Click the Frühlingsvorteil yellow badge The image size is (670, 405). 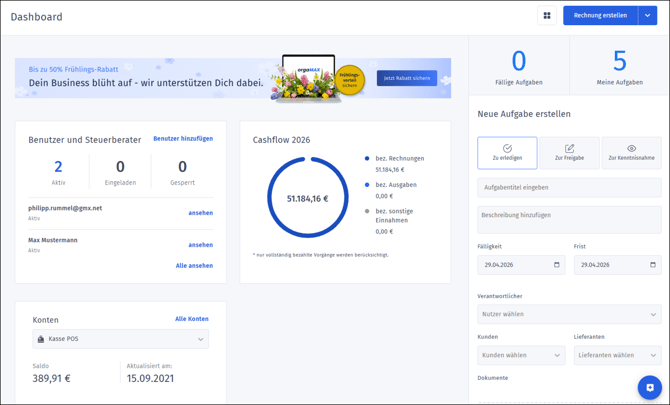pos(350,80)
